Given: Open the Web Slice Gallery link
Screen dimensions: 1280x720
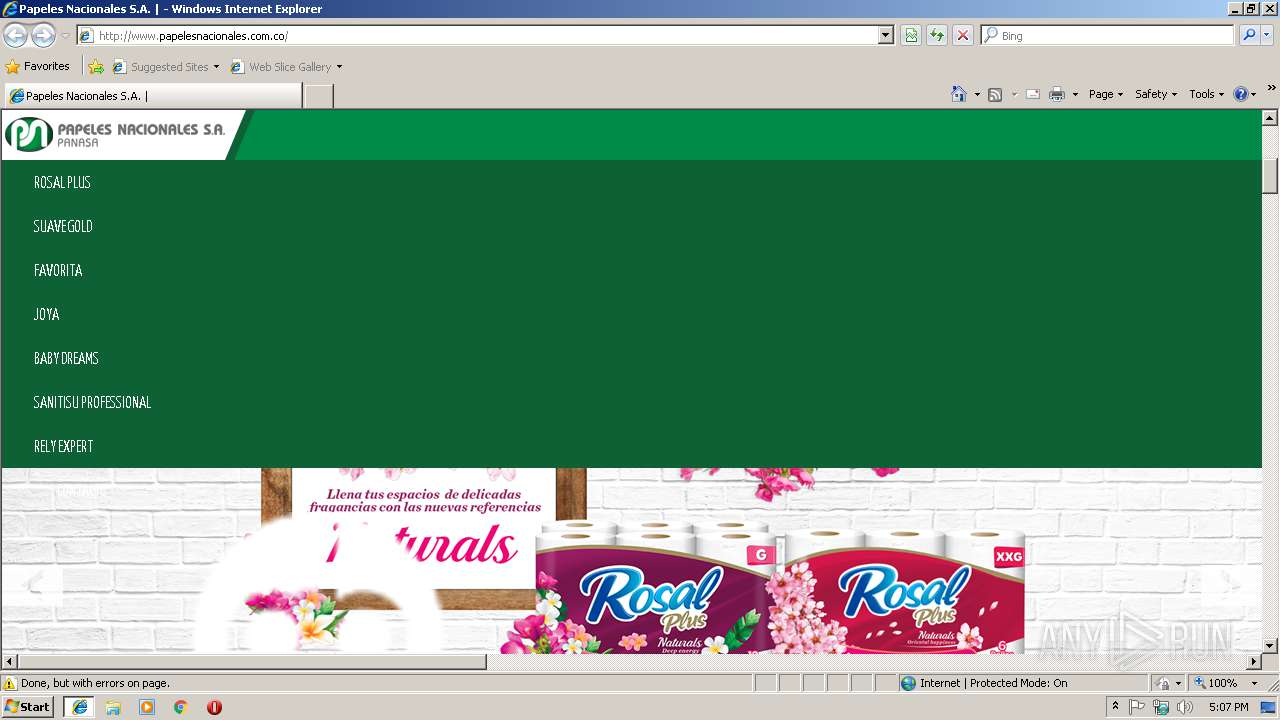Looking at the screenshot, I should click(286, 67).
